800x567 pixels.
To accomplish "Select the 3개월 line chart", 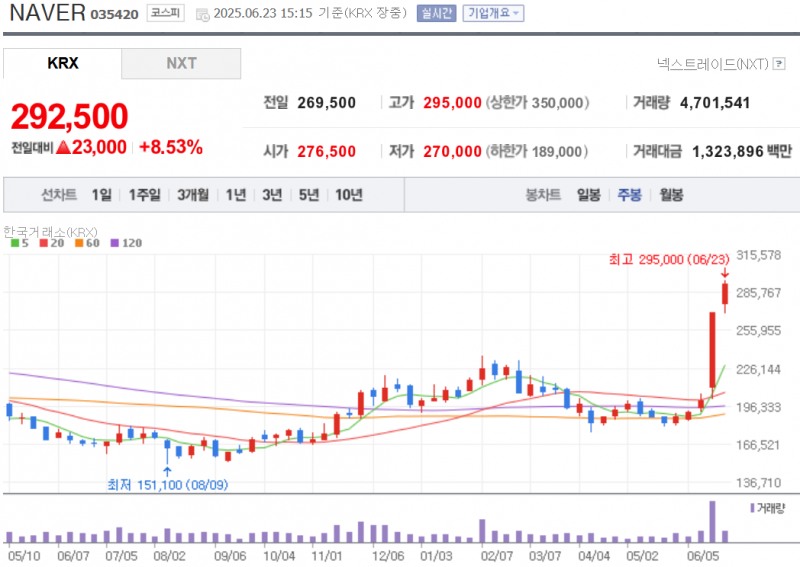I will [x=193, y=194].
